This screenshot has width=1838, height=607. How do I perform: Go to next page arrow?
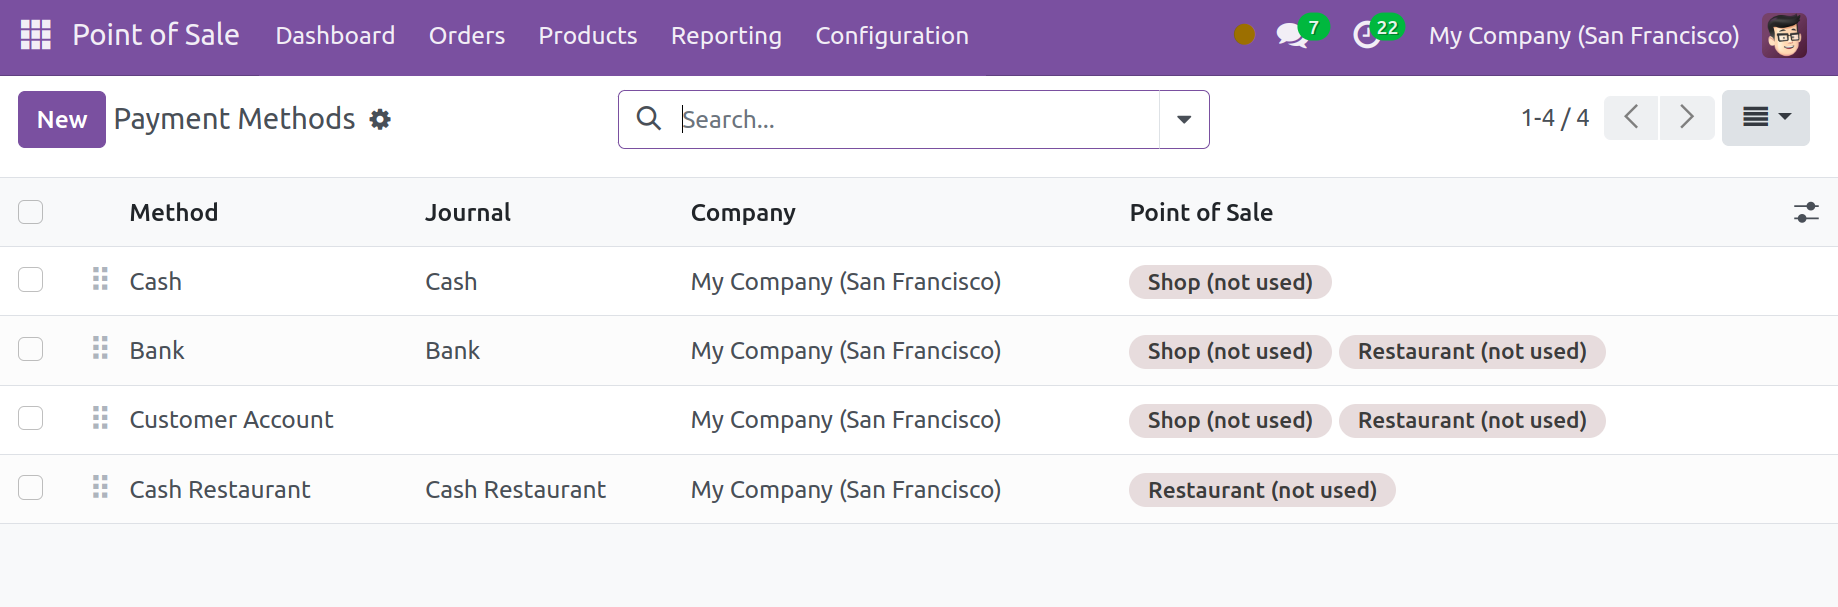[1687, 118]
